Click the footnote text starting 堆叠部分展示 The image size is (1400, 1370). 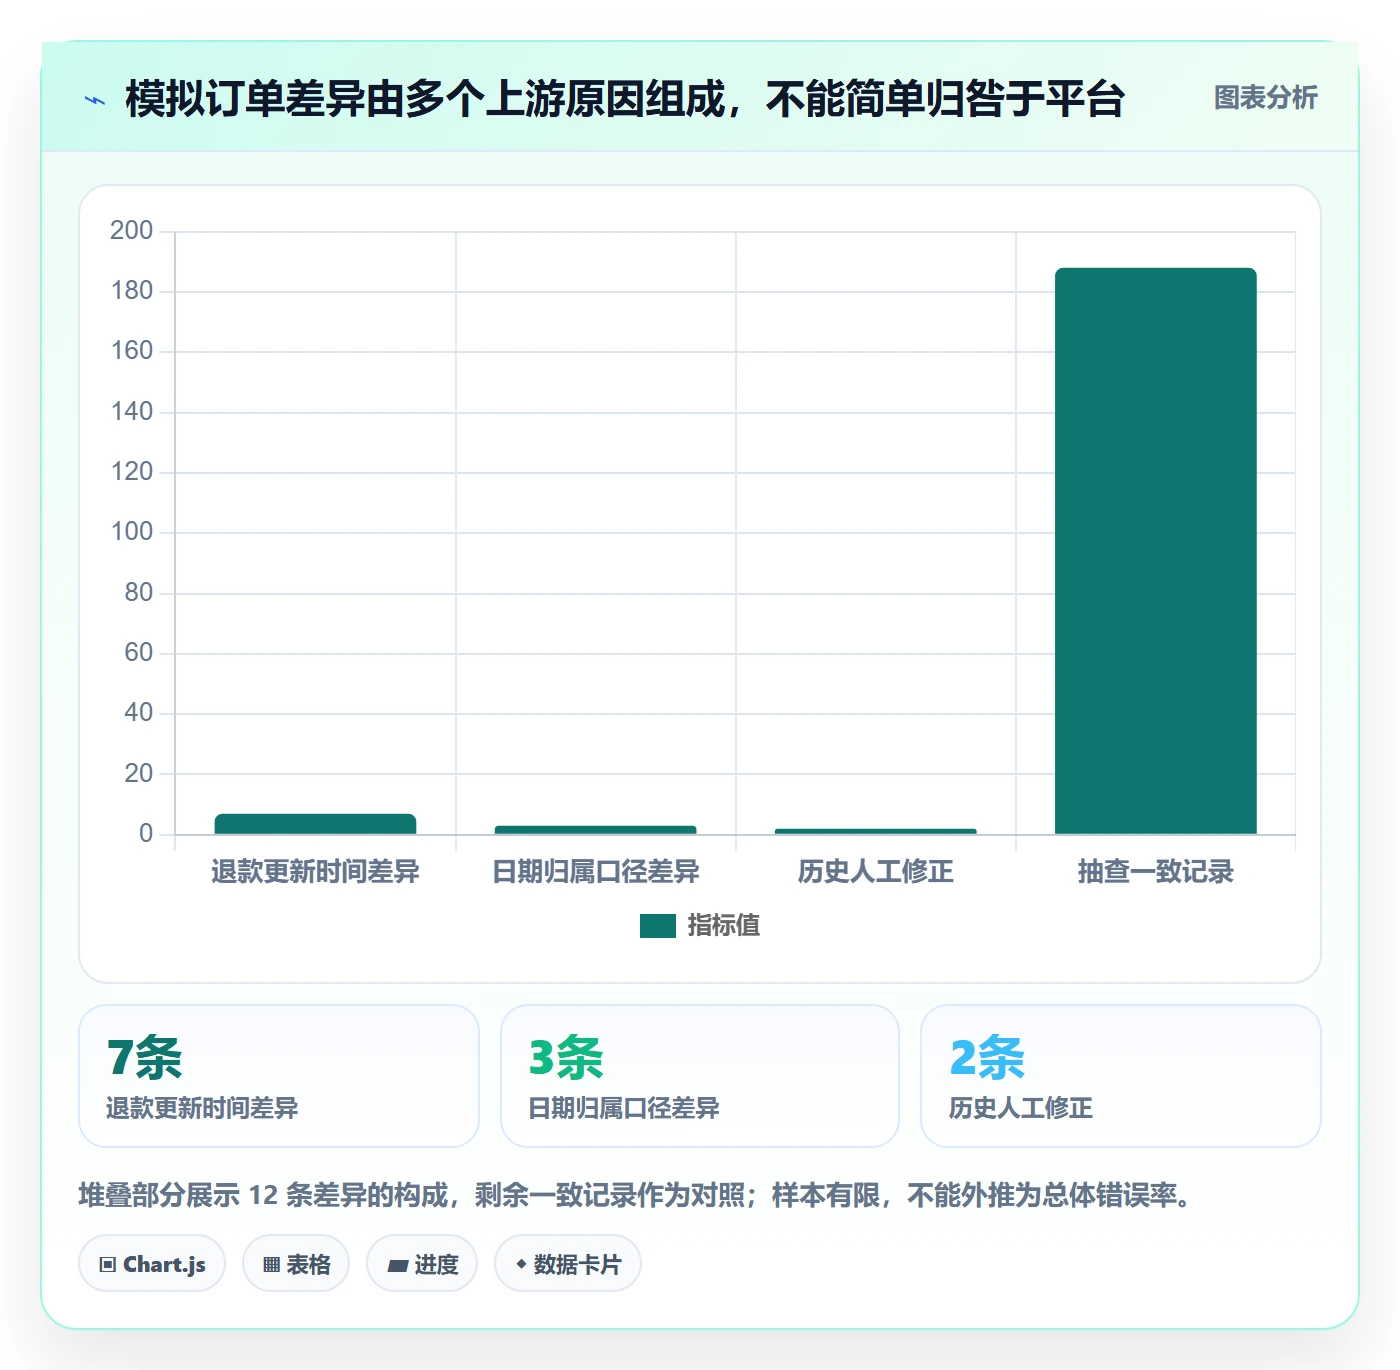pos(640,1195)
